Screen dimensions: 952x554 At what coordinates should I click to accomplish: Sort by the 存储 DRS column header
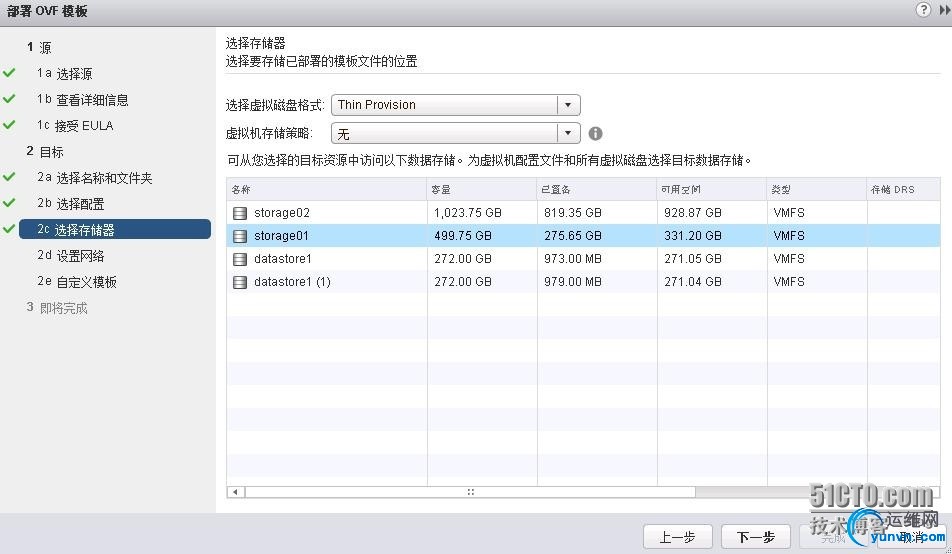903,190
